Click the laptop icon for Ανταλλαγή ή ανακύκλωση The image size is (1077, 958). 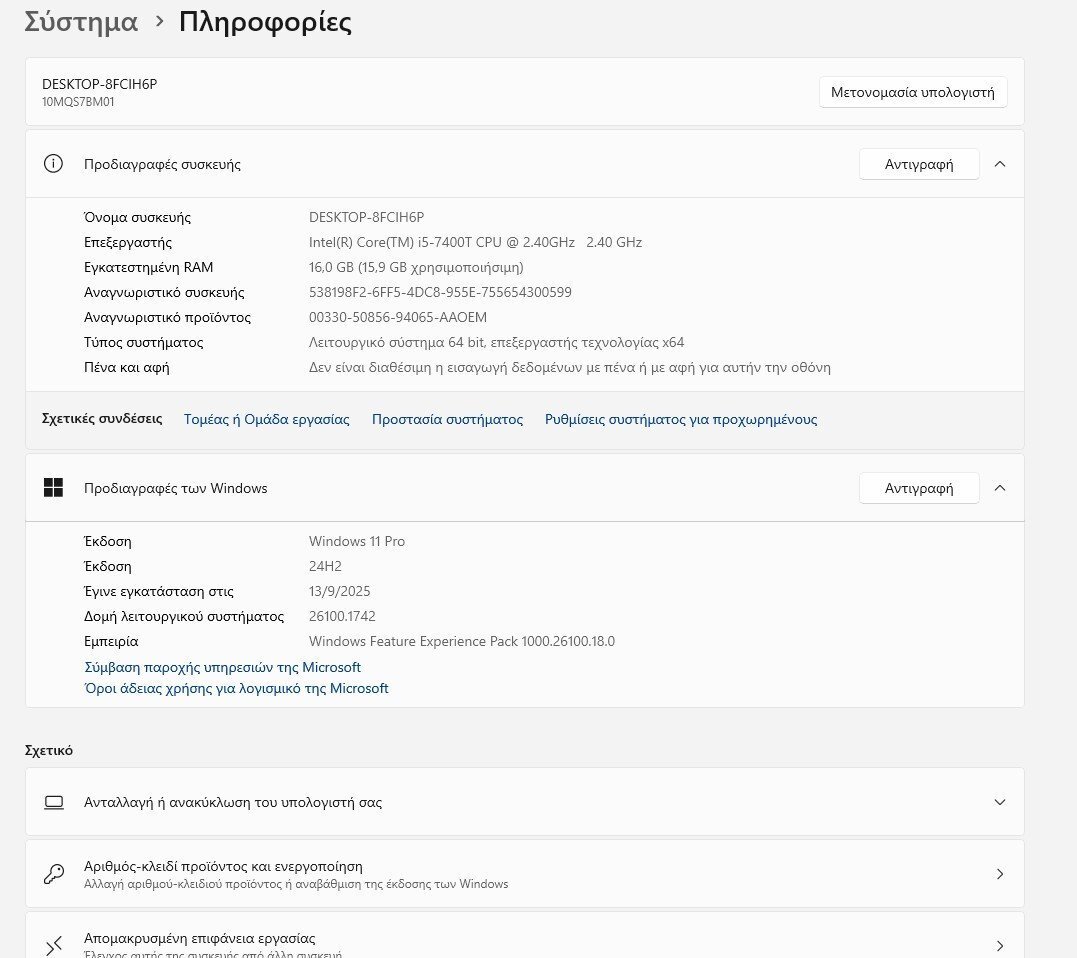[54, 802]
